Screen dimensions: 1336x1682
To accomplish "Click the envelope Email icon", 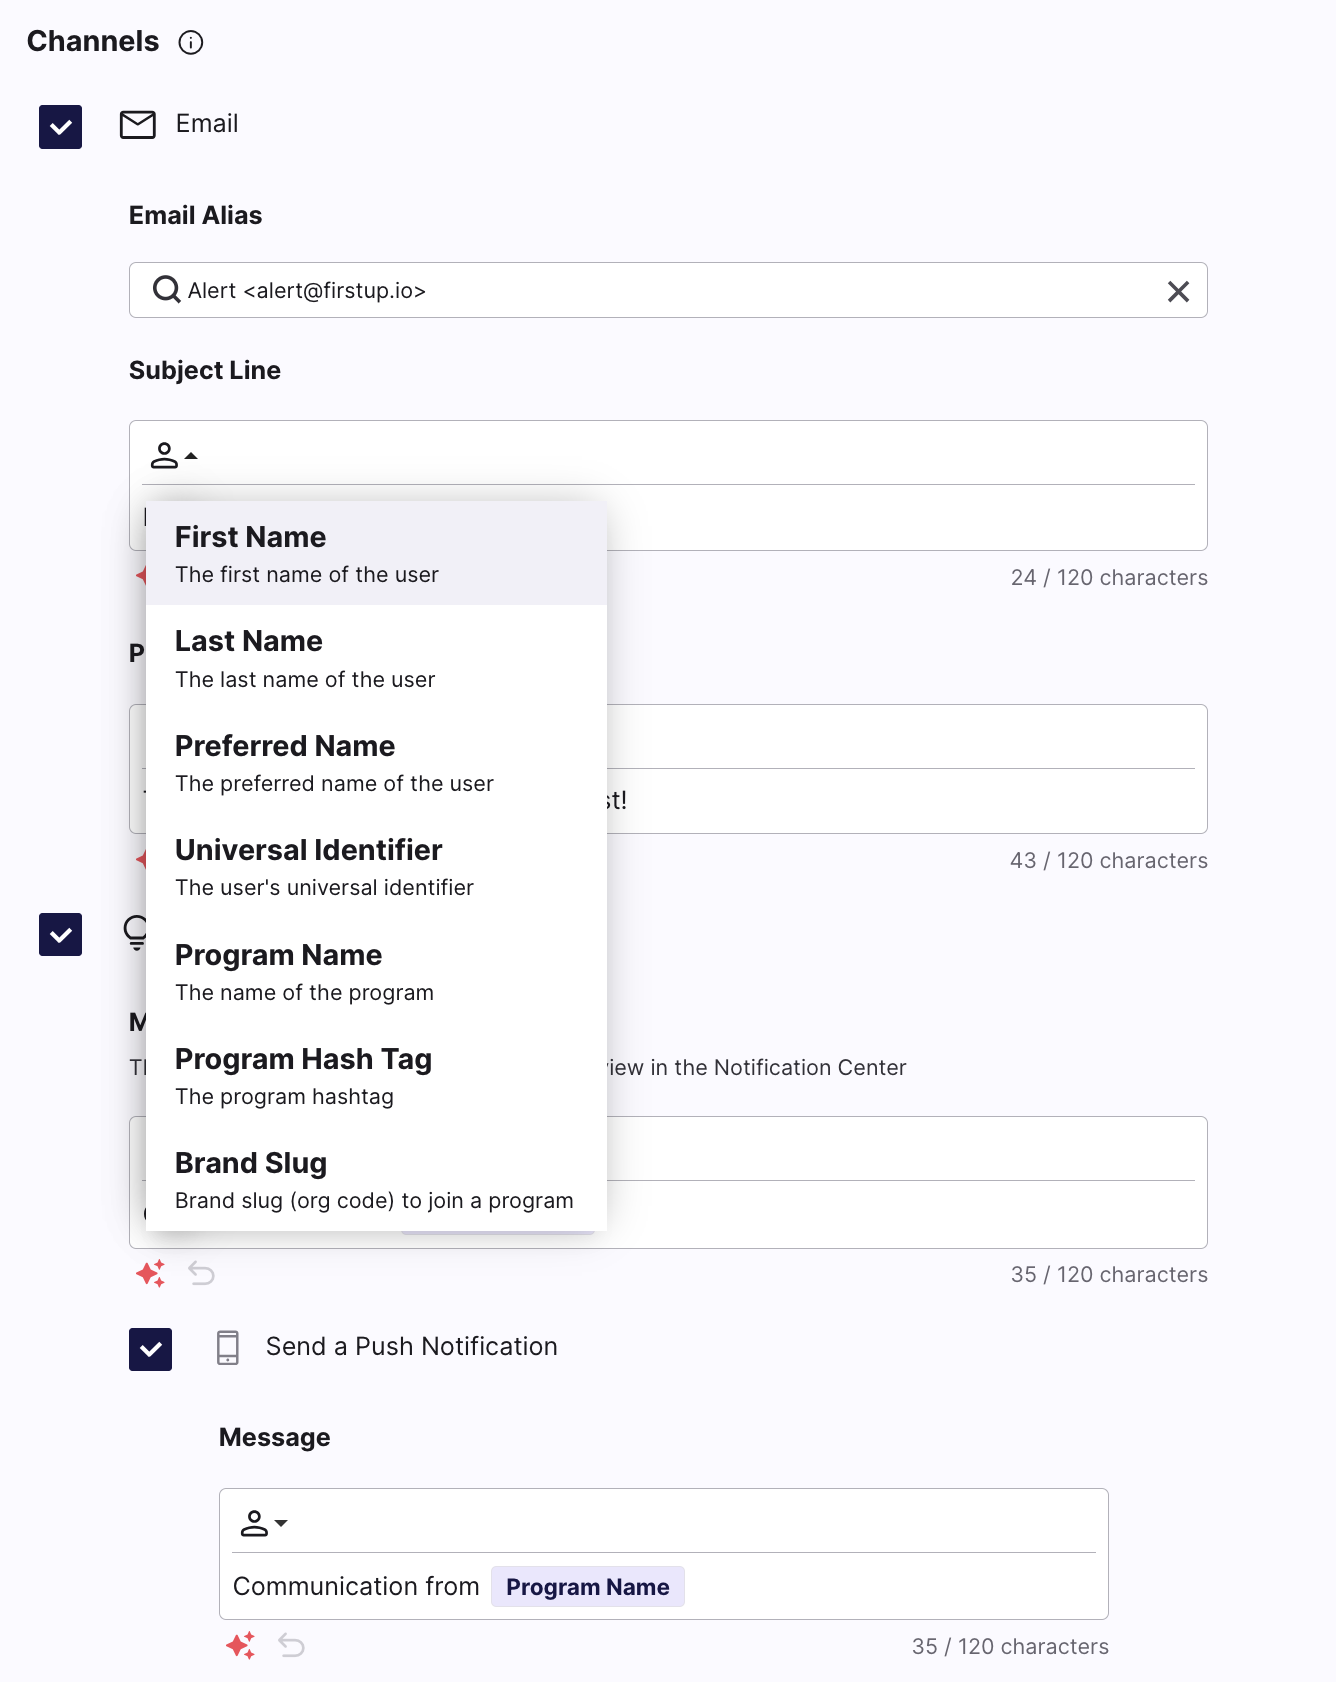I will pyautogui.click(x=138, y=125).
